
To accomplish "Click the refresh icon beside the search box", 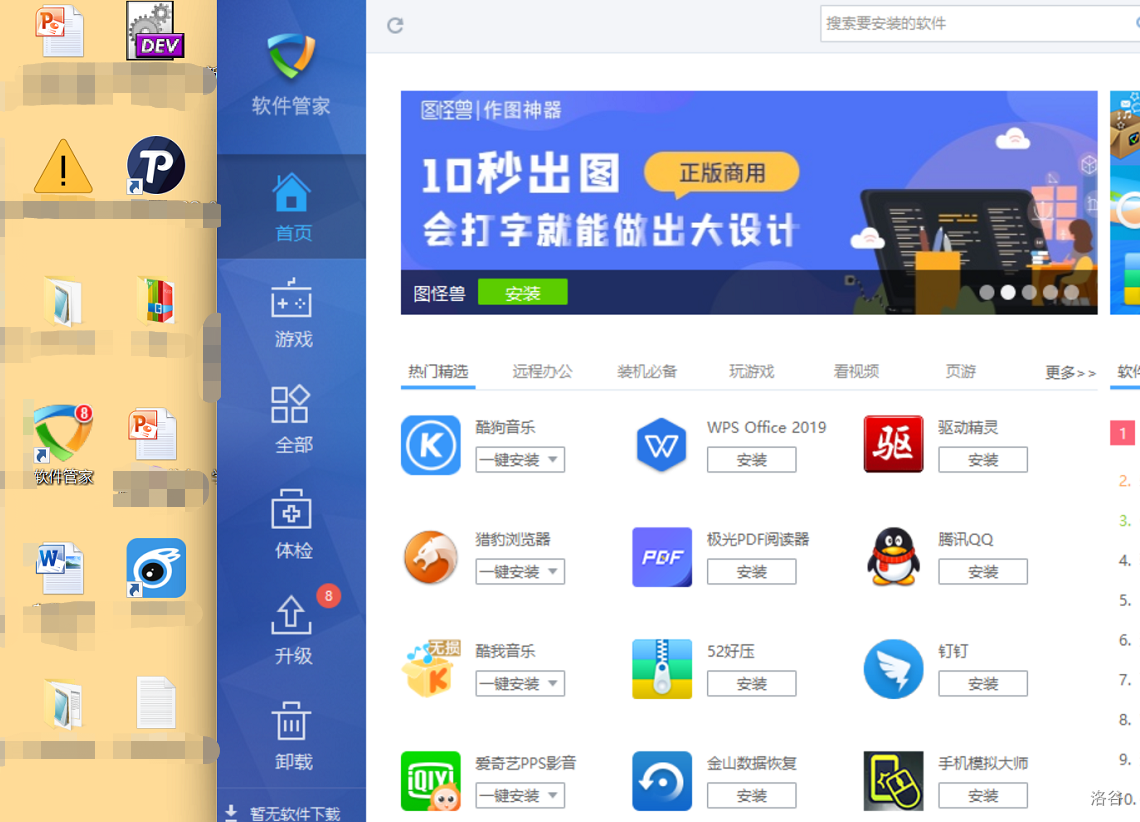I will tap(395, 25).
